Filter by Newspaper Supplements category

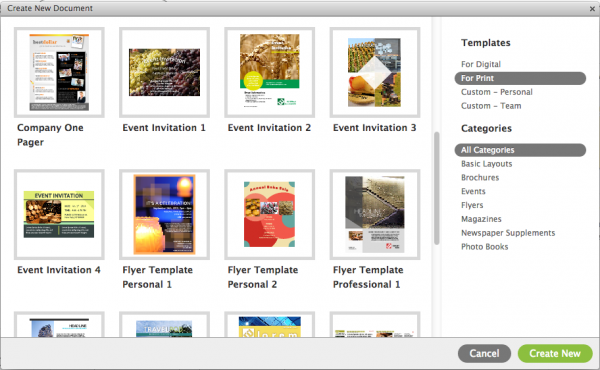click(508, 233)
